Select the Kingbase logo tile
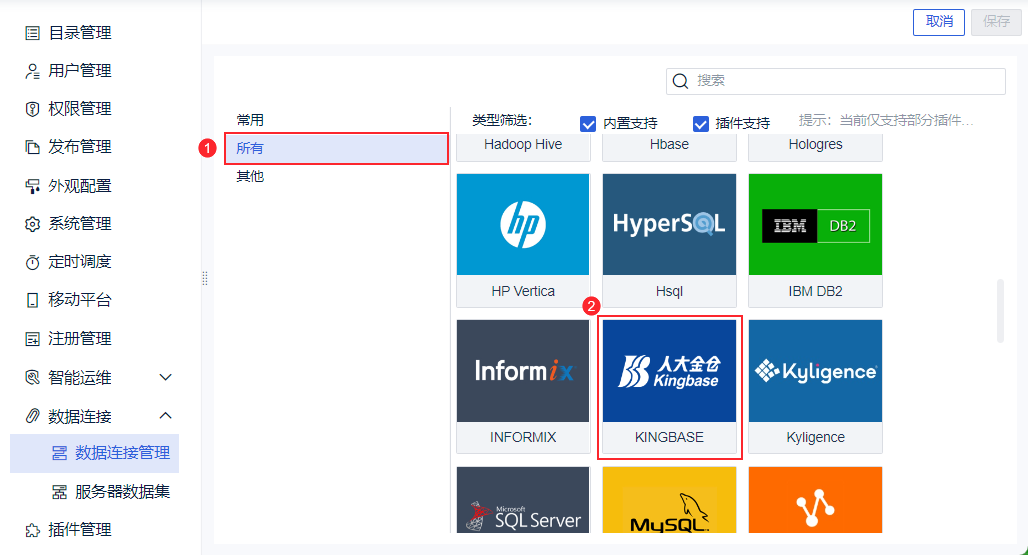The height and width of the screenshot is (555, 1028). [669, 371]
